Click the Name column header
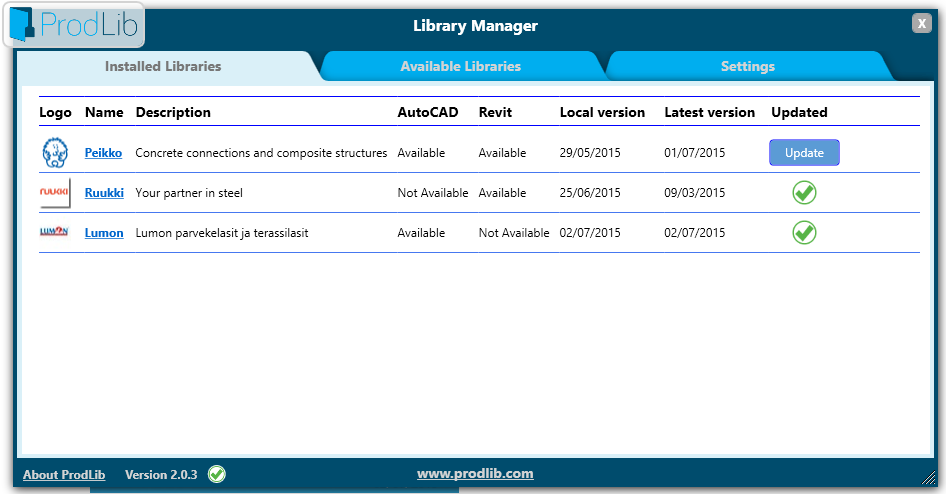This screenshot has width=946, height=494. 104,112
